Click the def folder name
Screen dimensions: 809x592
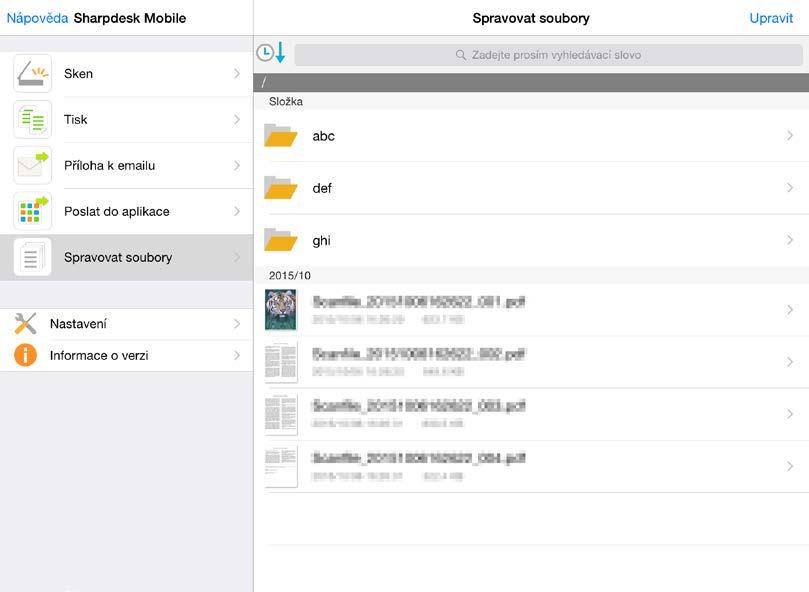(x=322, y=188)
